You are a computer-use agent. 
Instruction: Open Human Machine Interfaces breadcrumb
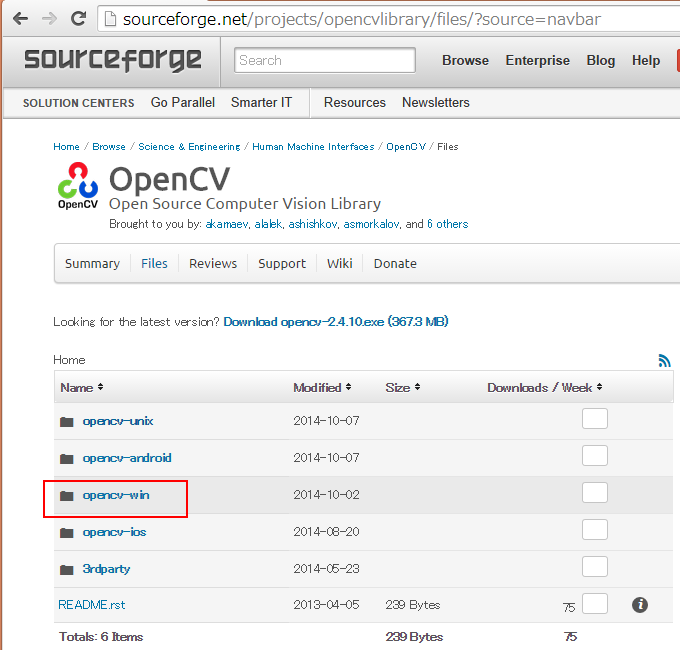pyautogui.click(x=313, y=147)
